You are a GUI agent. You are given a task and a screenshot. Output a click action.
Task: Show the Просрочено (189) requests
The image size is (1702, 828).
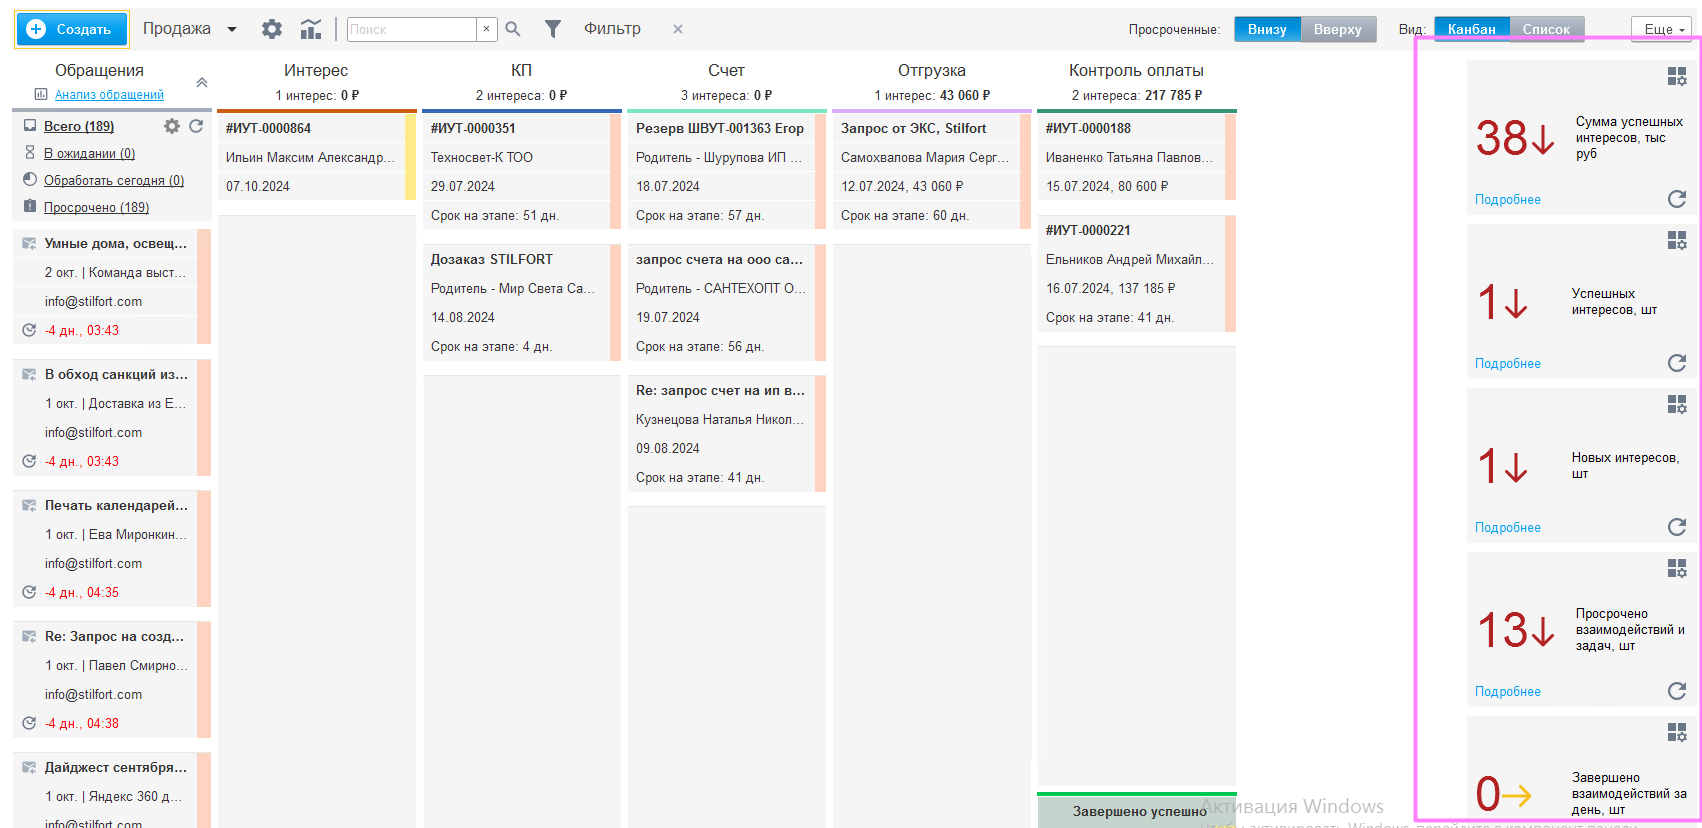pyautogui.click(x=96, y=207)
